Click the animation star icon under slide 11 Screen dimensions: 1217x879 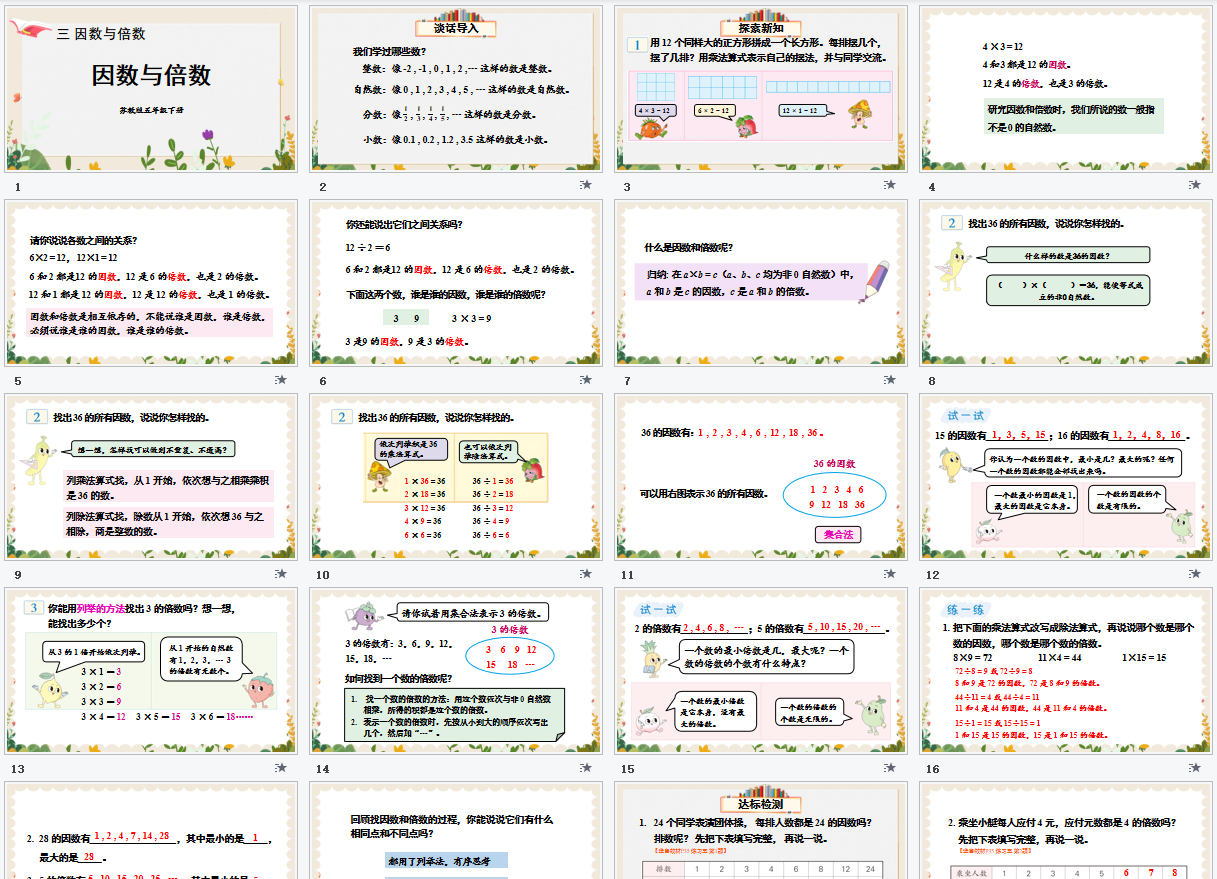891,573
